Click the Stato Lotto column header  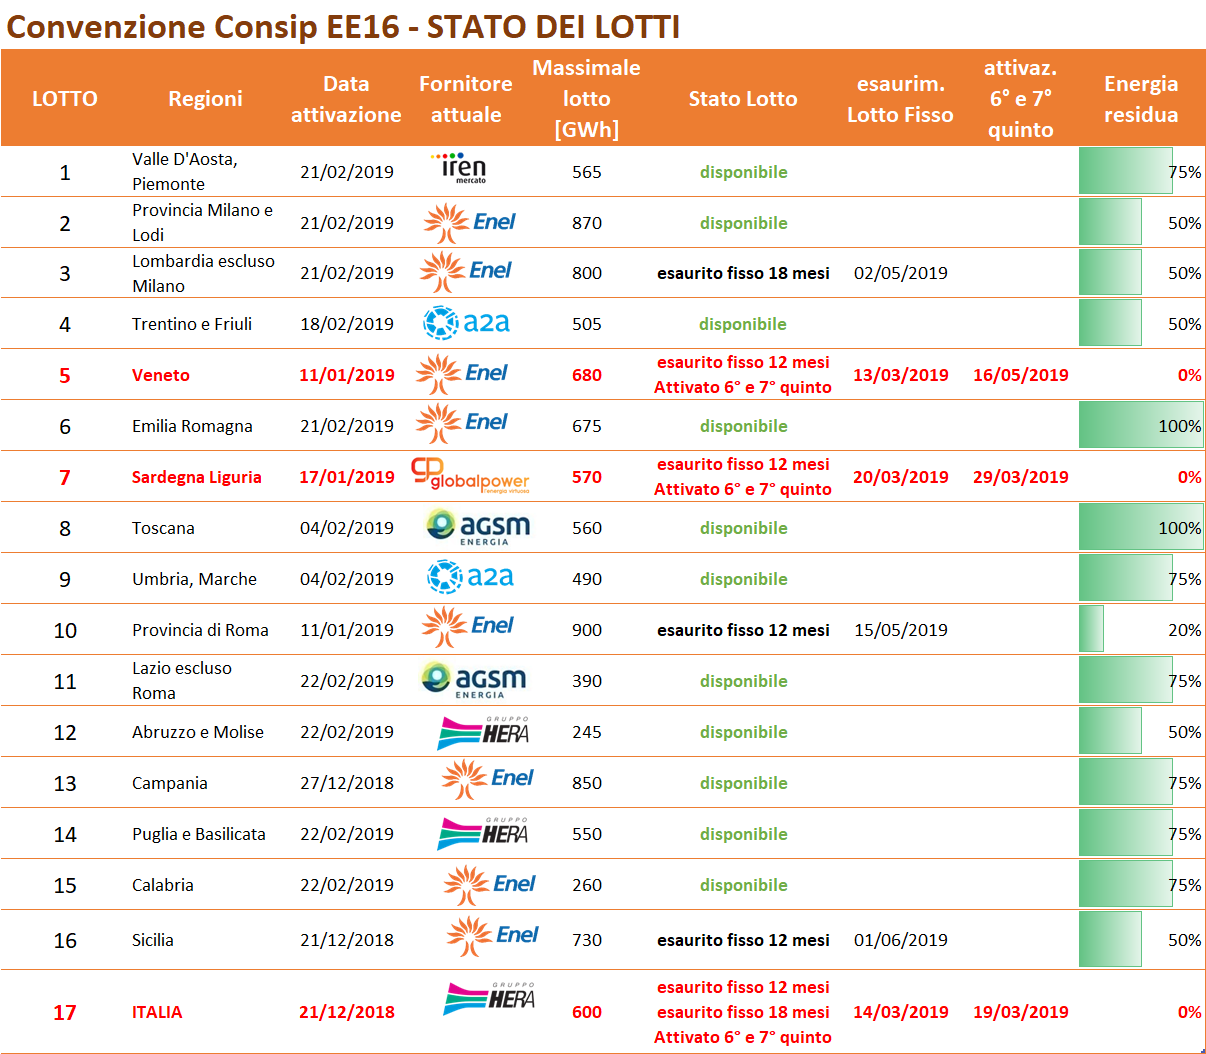coord(743,98)
